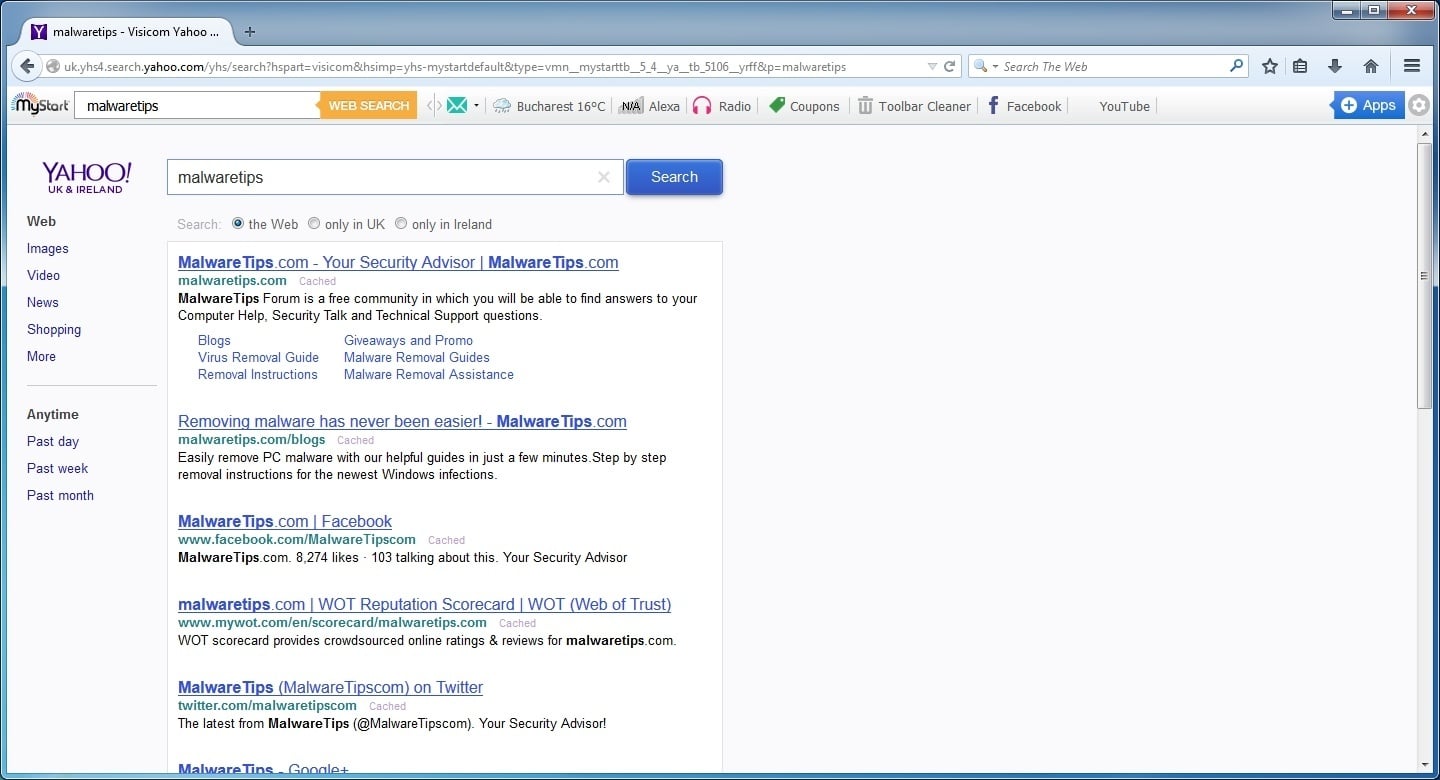Select the "the Web" search radio button
This screenshot has height=780, width=1440.
tap(238, 224)
